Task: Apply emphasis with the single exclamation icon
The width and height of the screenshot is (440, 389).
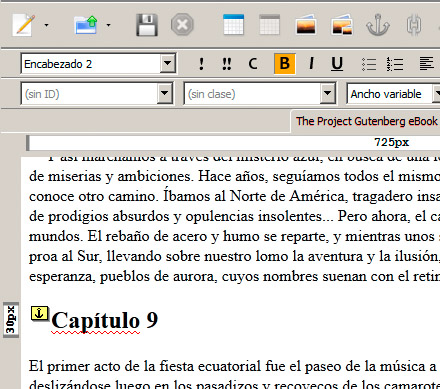Action: 201,63
